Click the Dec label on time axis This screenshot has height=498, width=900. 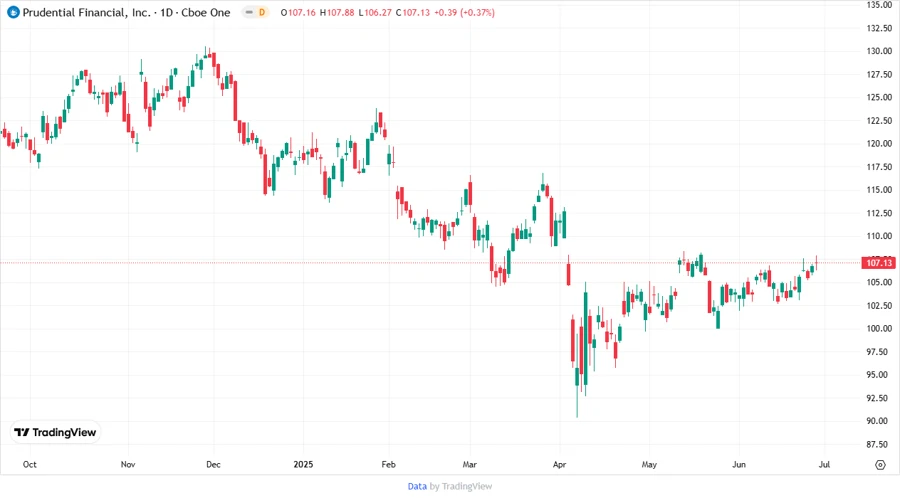pyautogui.click(x=213, y=465)
